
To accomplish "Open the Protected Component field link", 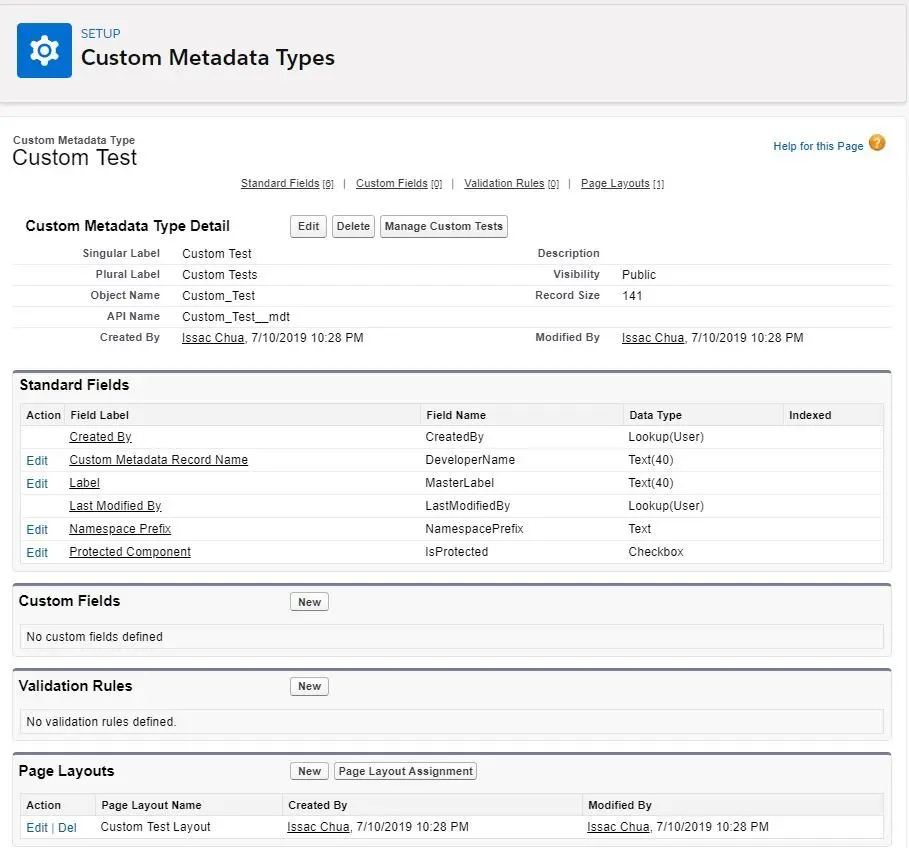I will click(130, 552).
